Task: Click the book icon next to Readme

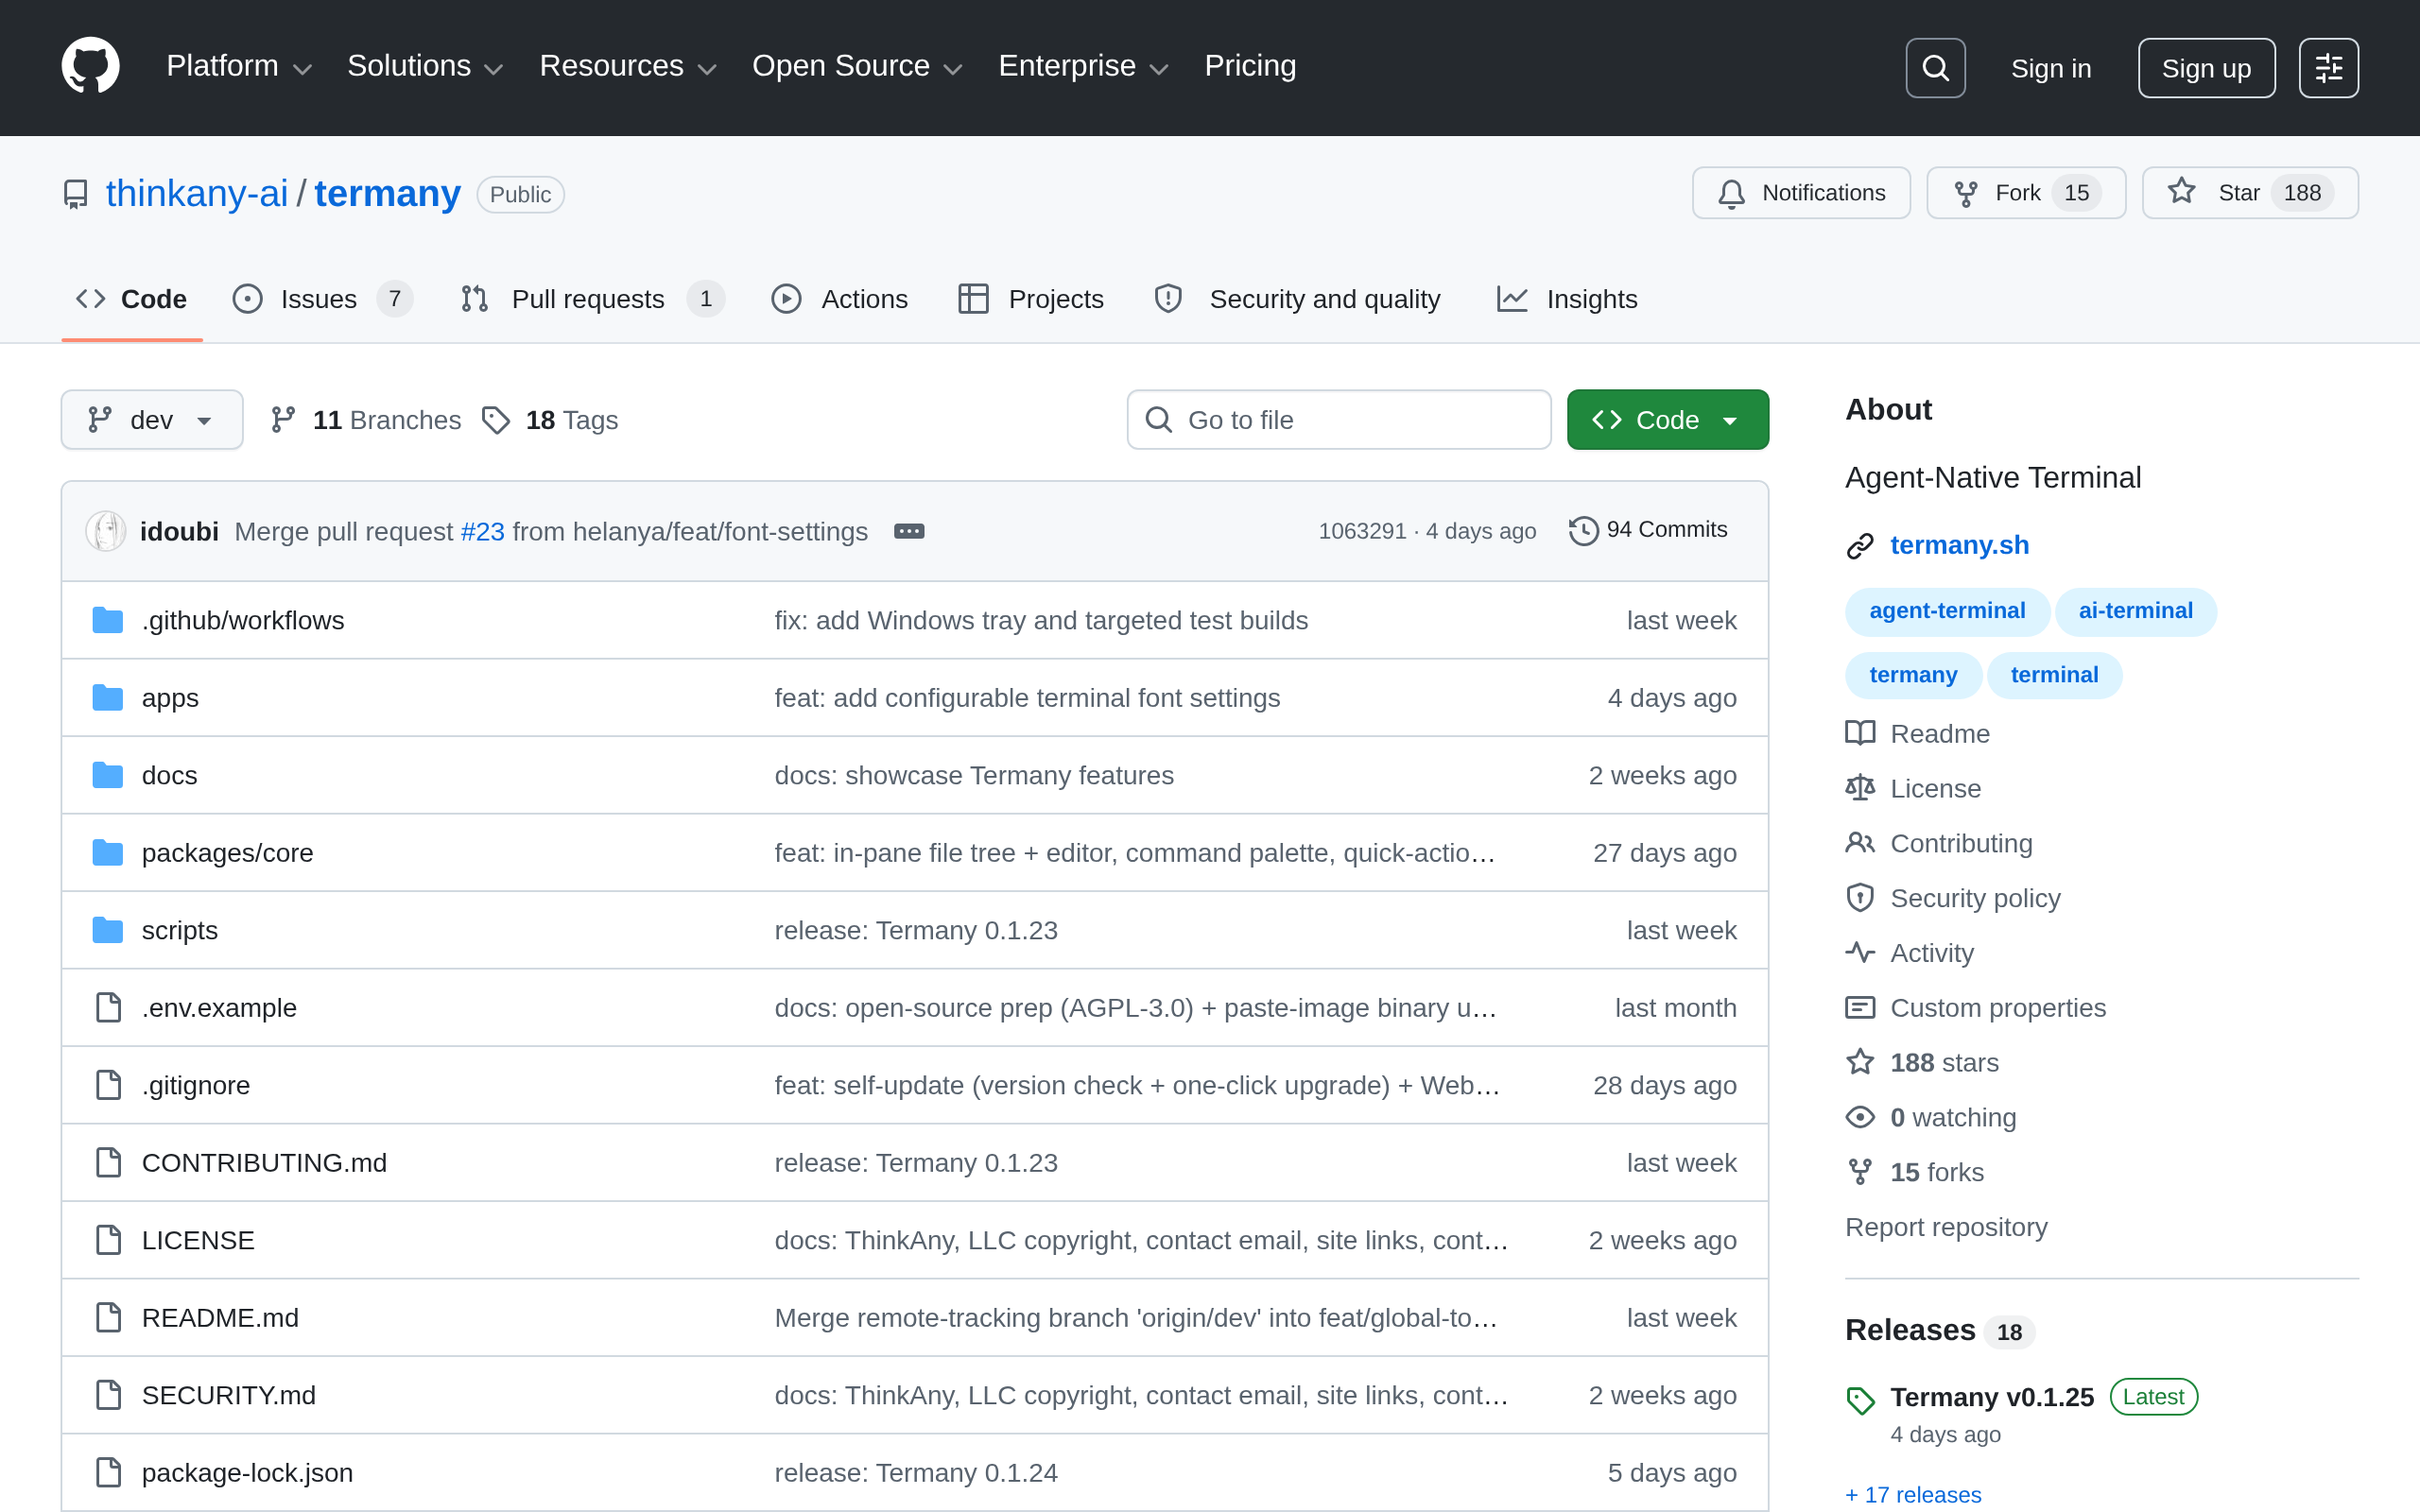Action: click(1860, 733)
